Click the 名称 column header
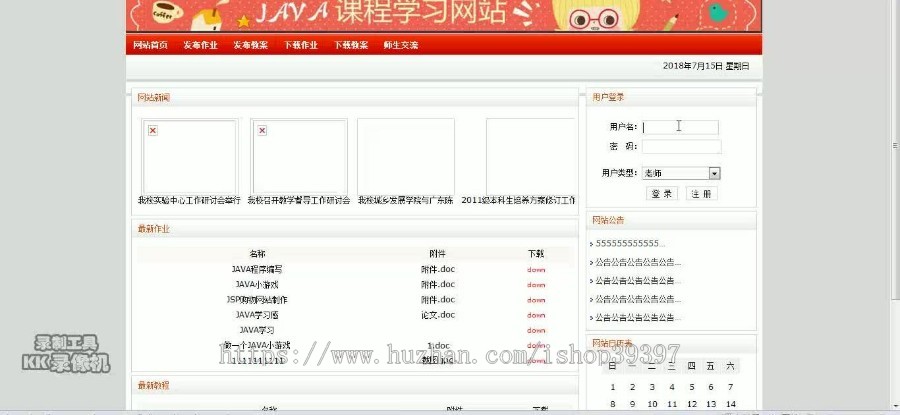 pos(257,254)
